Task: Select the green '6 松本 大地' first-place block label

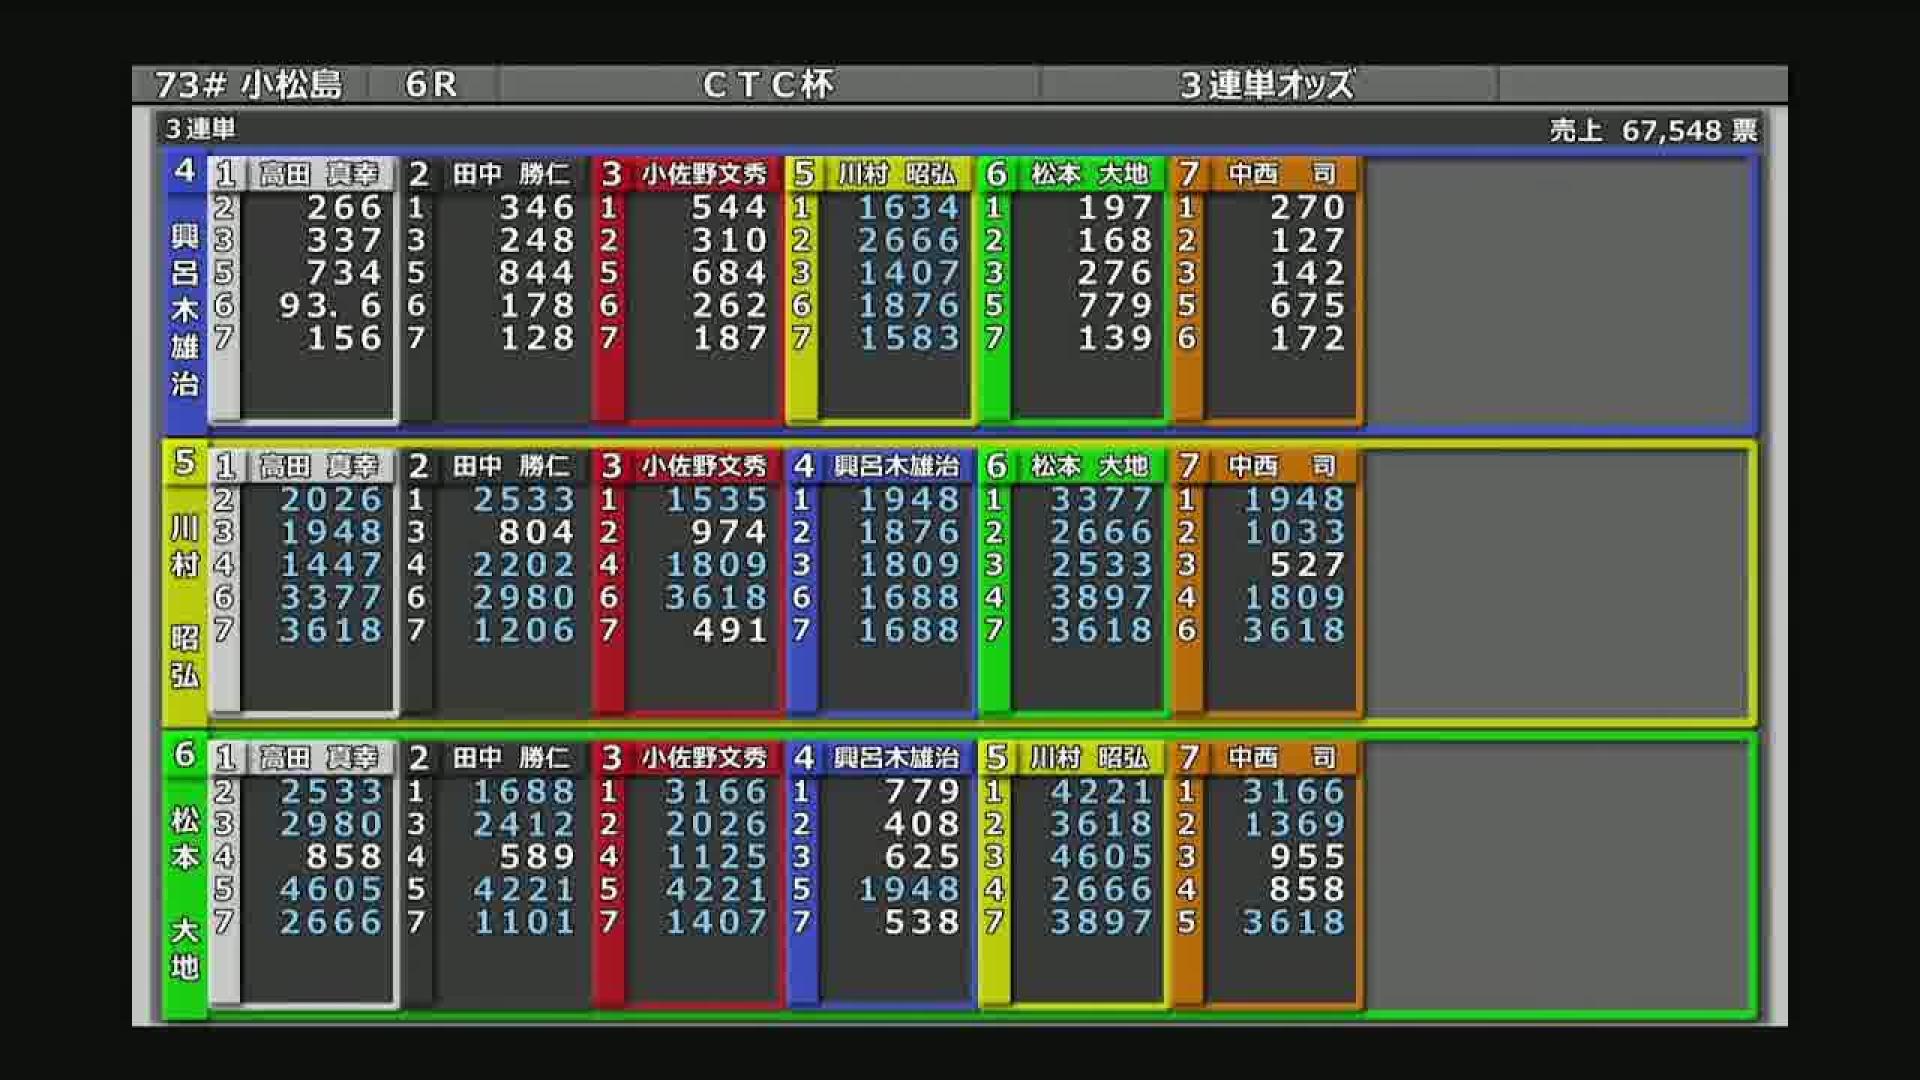Action: coord(184,875)
